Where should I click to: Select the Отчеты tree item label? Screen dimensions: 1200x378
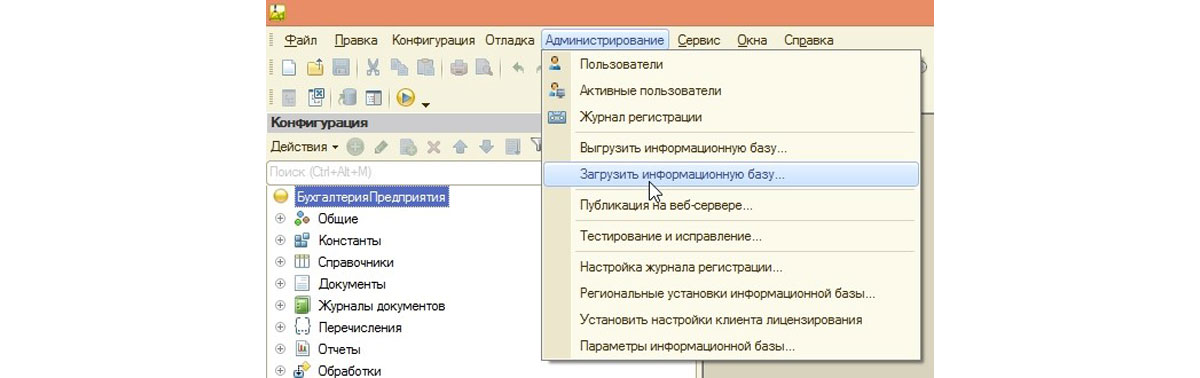tap(340, 349)
